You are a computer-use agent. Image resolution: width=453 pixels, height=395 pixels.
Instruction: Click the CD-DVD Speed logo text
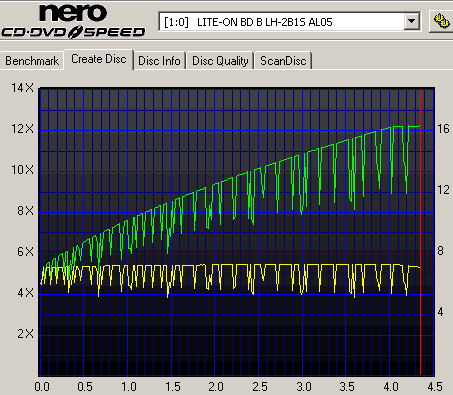pos(73,32)
